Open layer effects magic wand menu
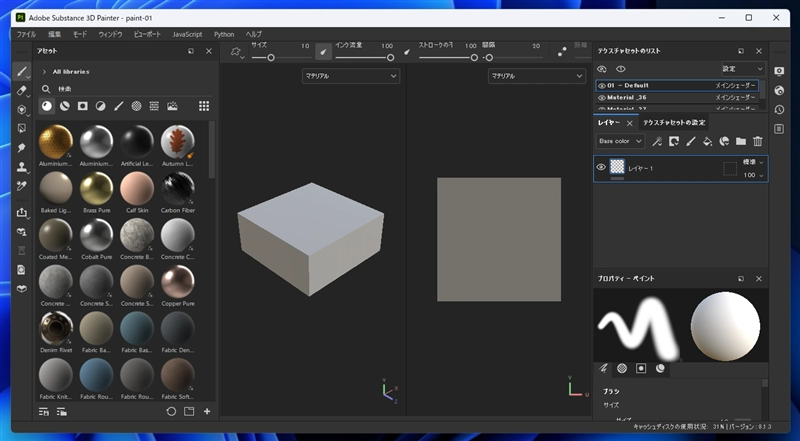The image size is (800, 441). click(x=657, y=141)
